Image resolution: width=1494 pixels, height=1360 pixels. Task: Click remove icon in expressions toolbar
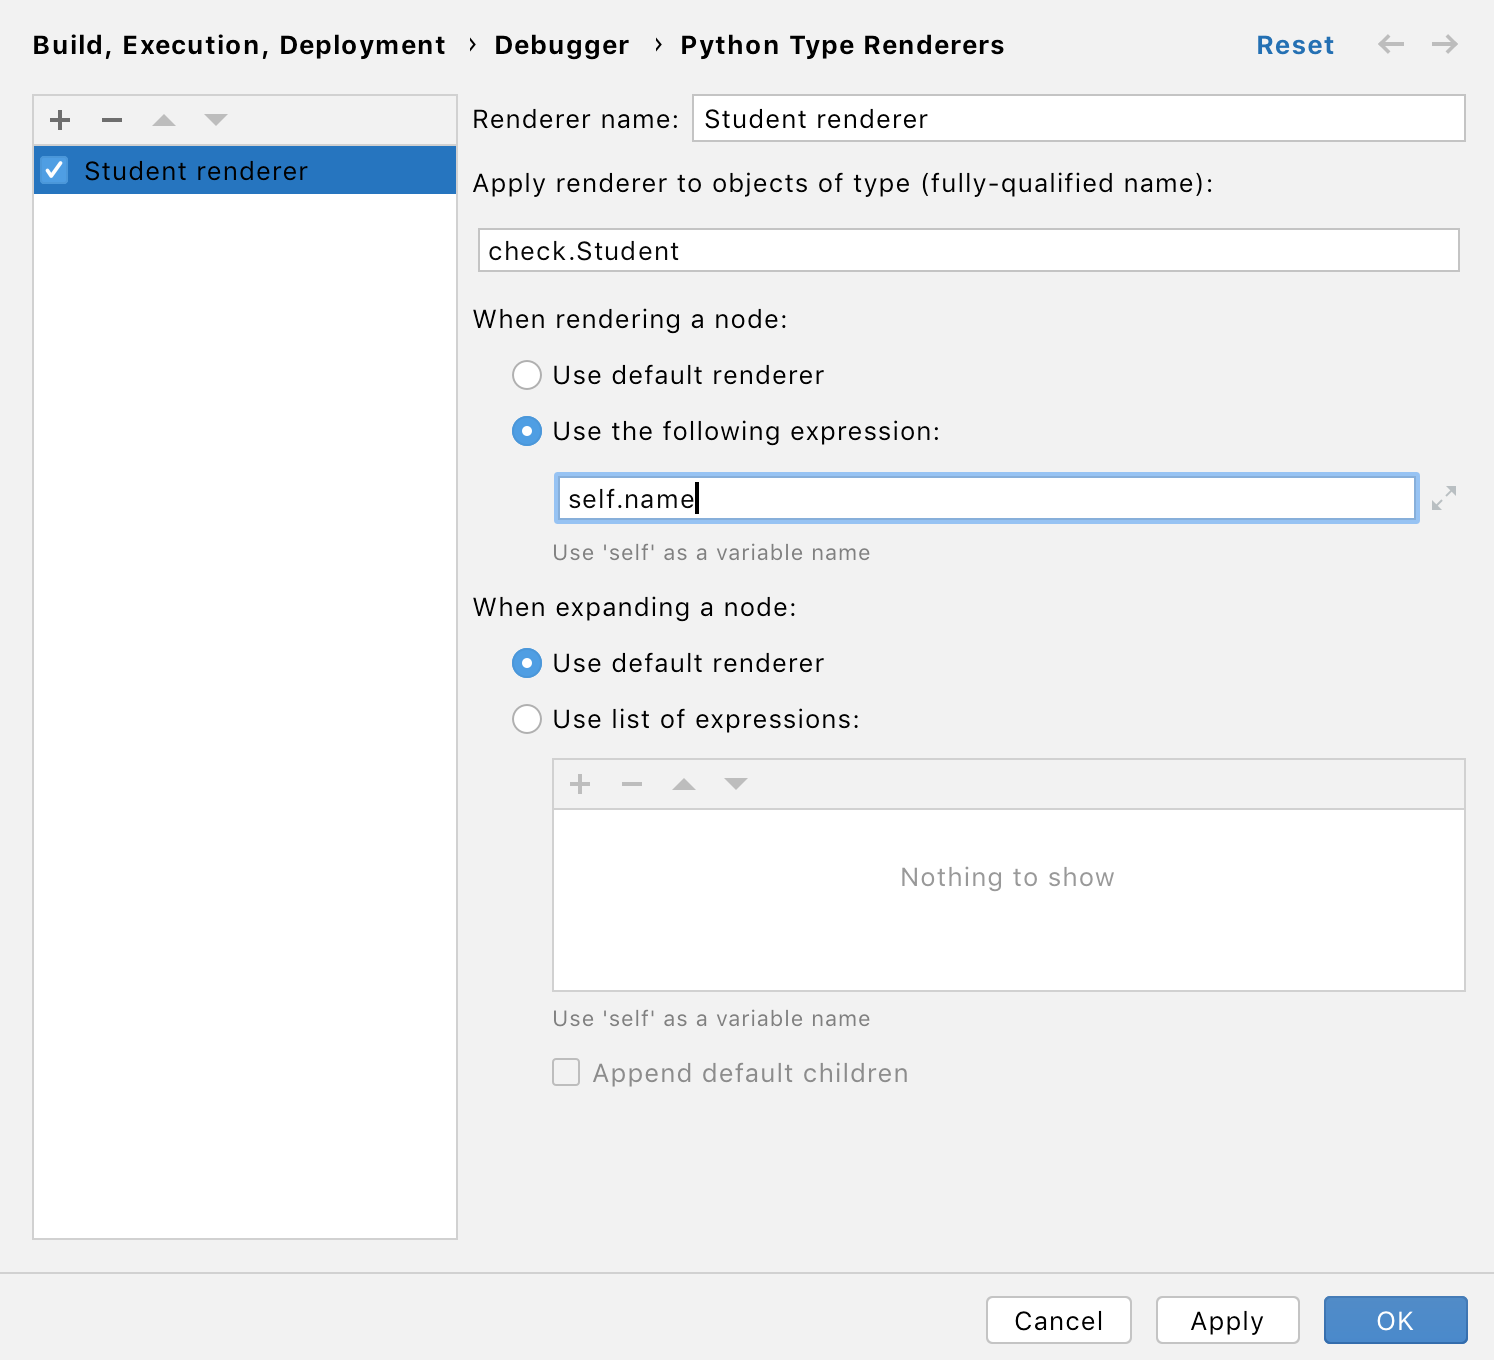point(631,783)
